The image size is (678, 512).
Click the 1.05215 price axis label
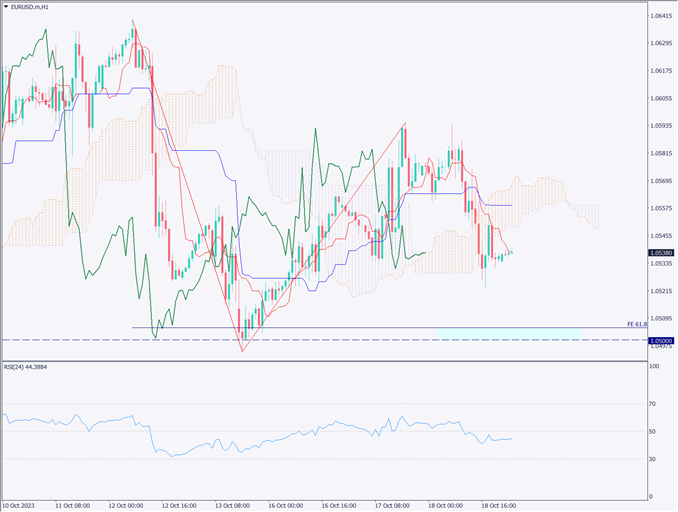coord(660,291)
